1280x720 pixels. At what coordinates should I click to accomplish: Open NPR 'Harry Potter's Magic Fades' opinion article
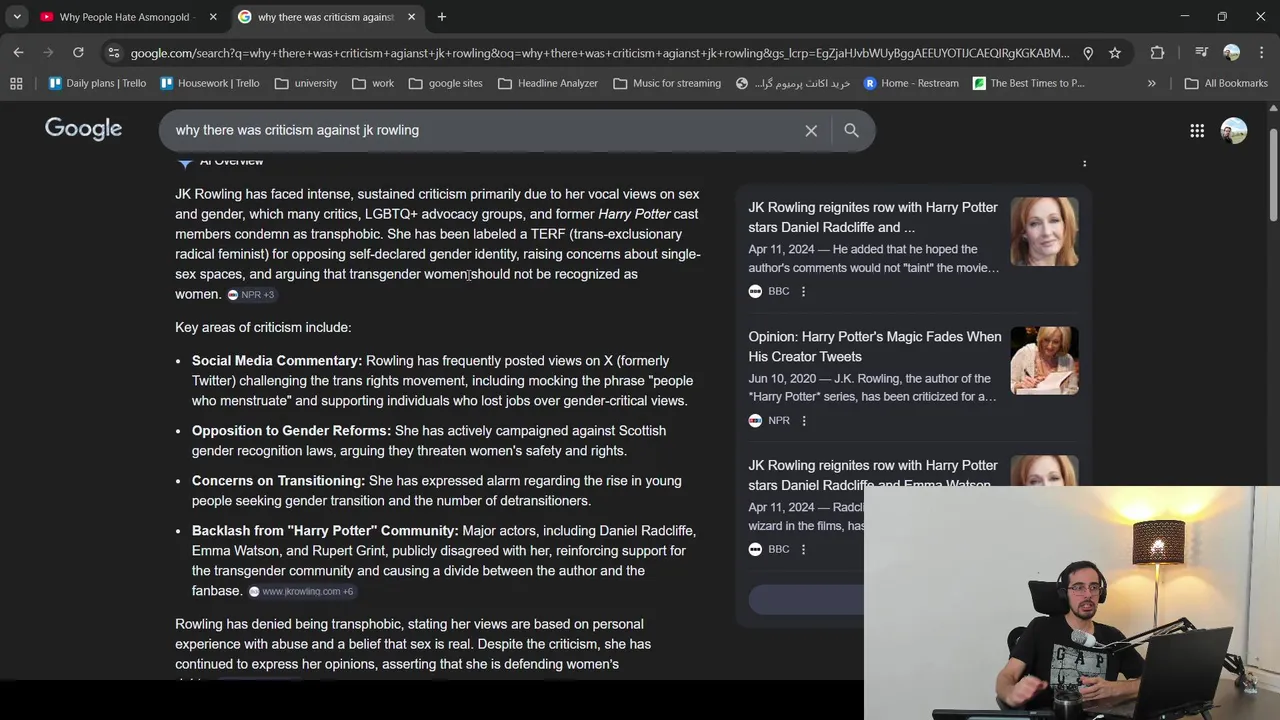coord(875,346)
